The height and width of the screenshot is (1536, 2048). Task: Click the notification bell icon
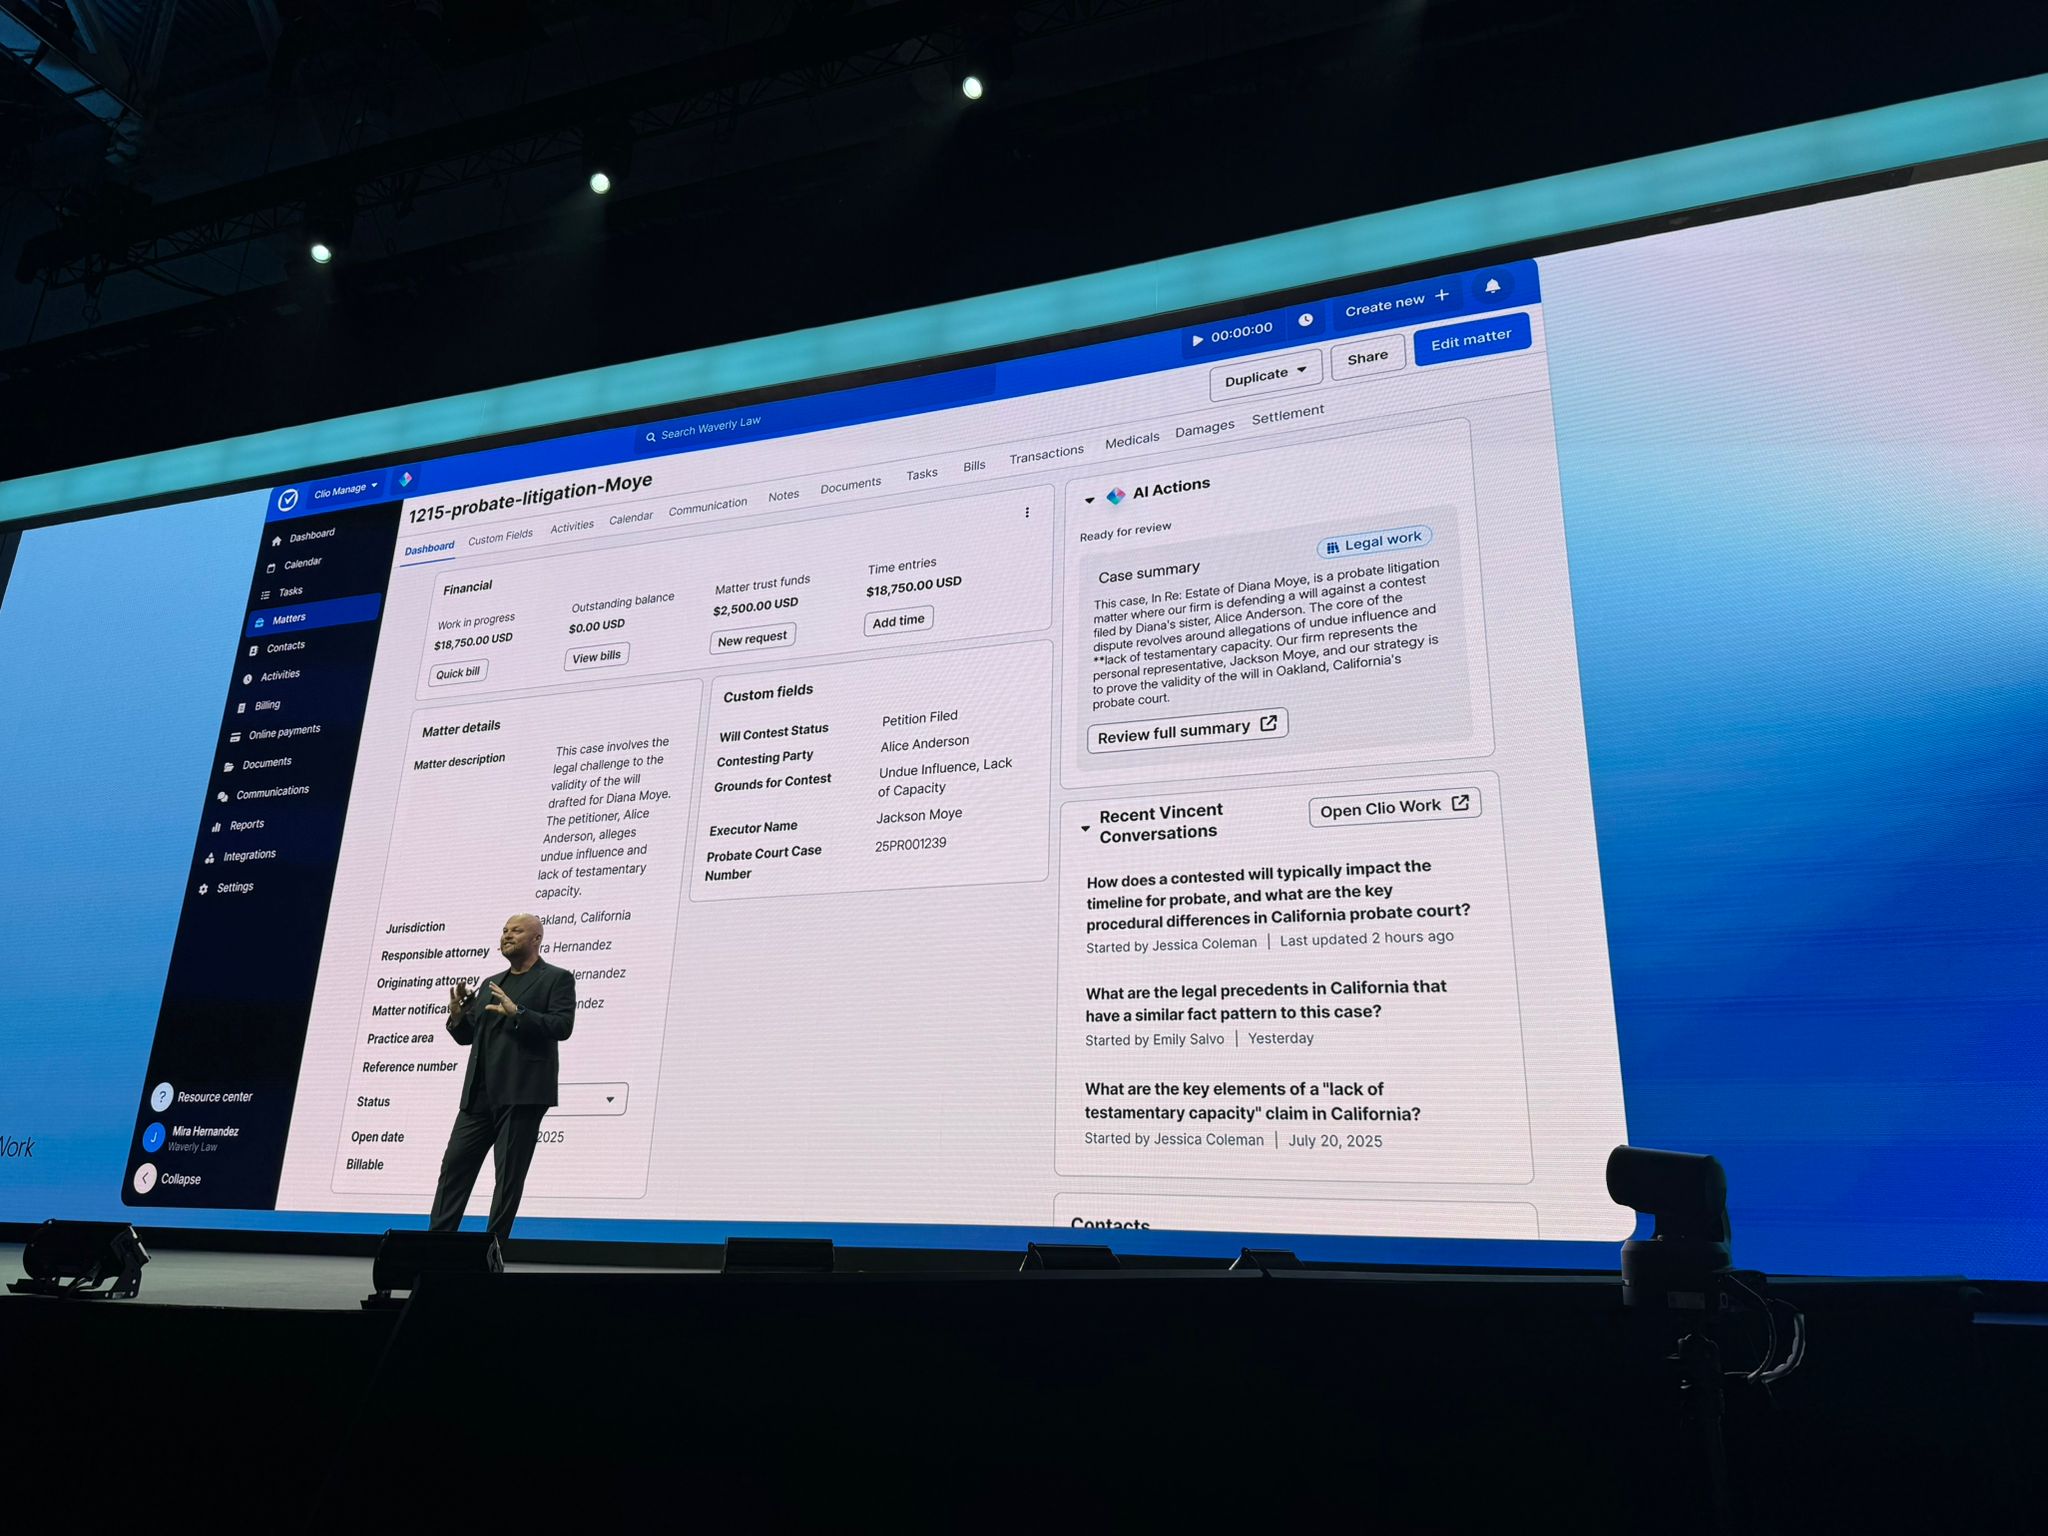pyautogui.click(x=1492, y=287)
